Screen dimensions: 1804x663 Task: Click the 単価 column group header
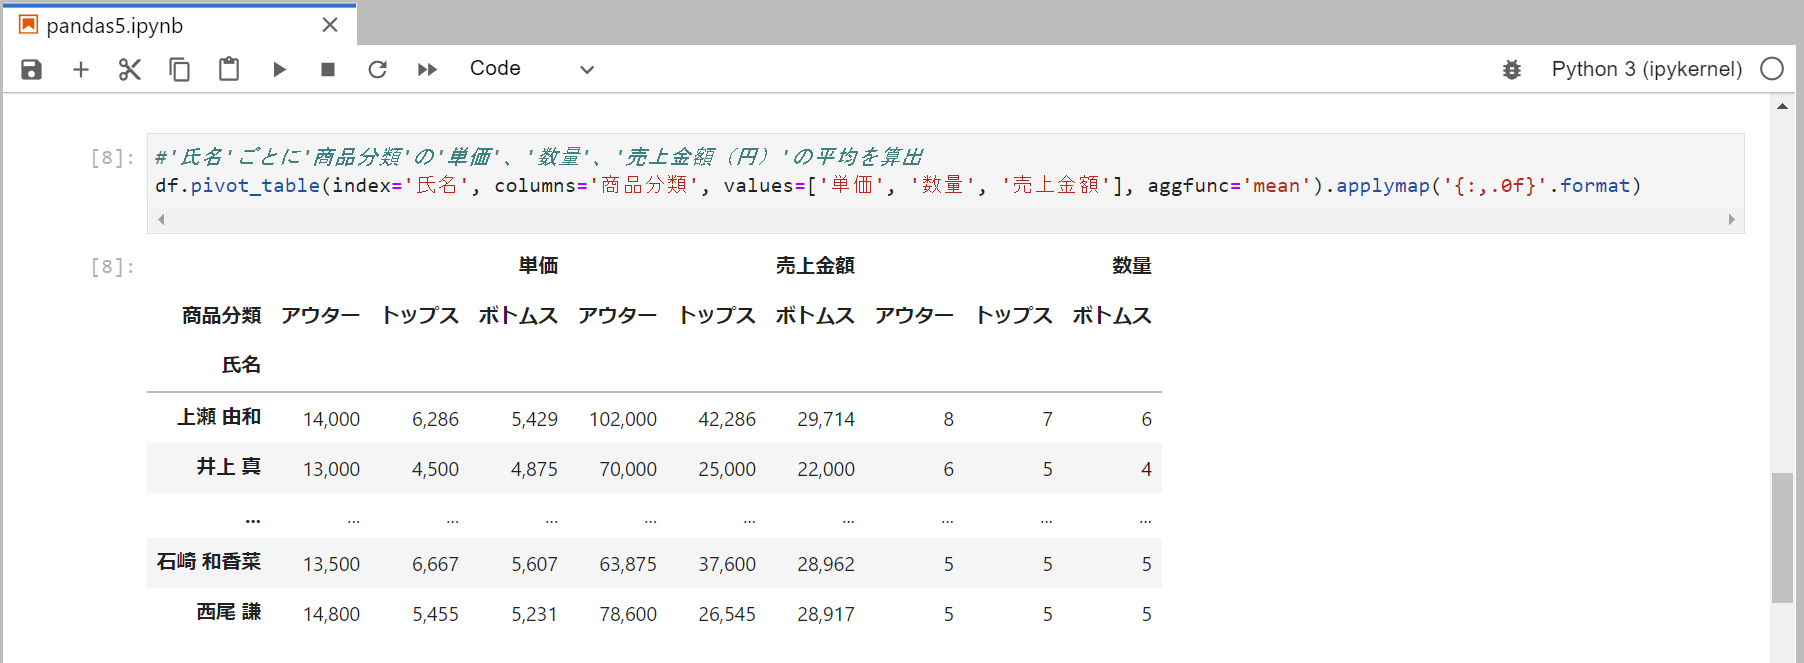pyautogui.click(x=538, y=266)
